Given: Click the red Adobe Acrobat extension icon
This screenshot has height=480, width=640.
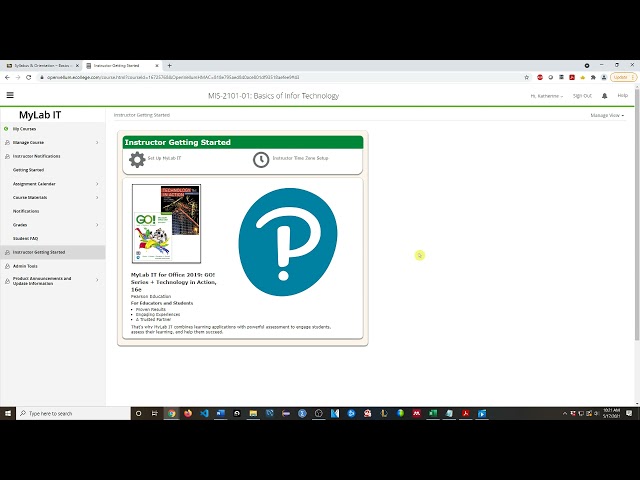Looking at the screenshot, I should pos(572,77).
